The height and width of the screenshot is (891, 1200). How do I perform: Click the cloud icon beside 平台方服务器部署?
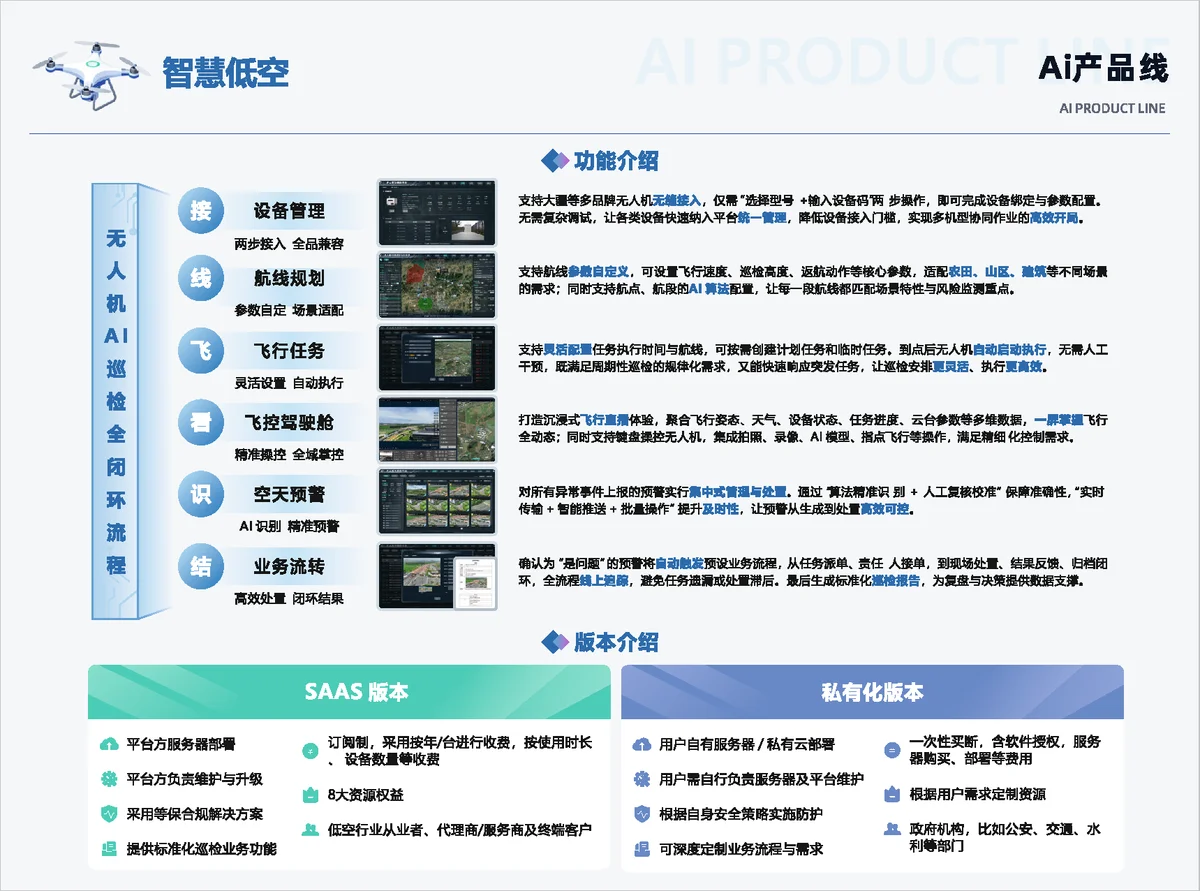(x=109, y=745)
